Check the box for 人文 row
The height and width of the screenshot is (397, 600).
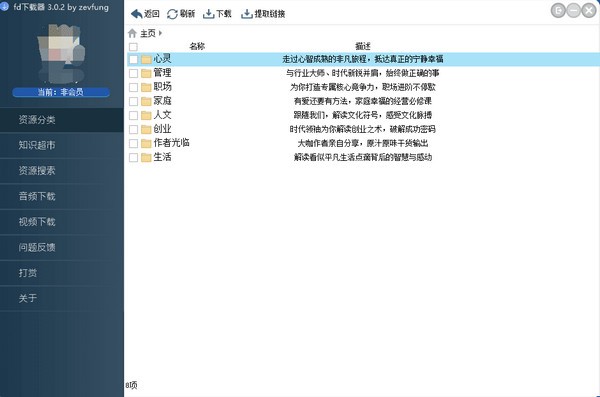click(x=133, y=115)
